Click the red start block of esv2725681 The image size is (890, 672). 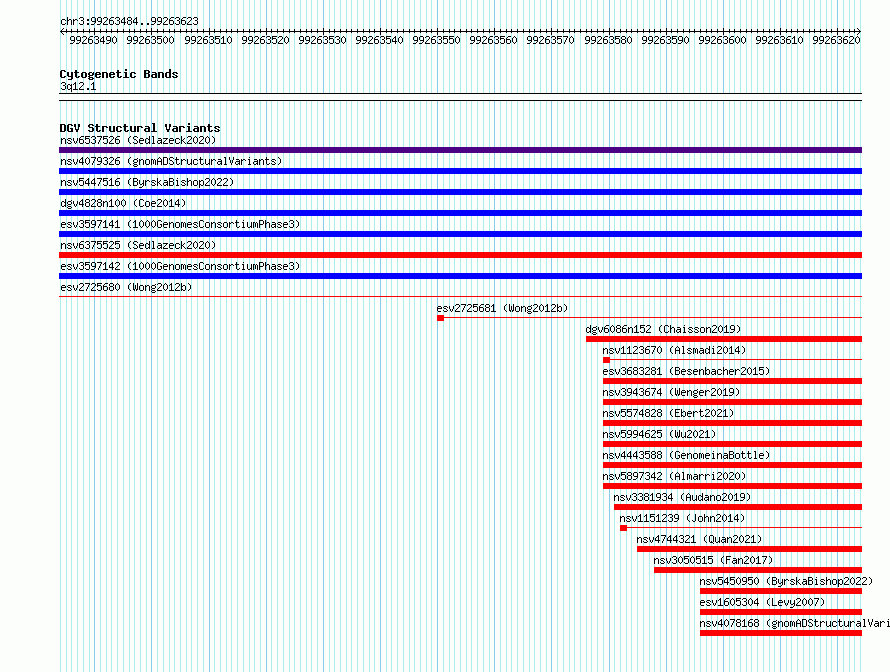pos(440,318)
